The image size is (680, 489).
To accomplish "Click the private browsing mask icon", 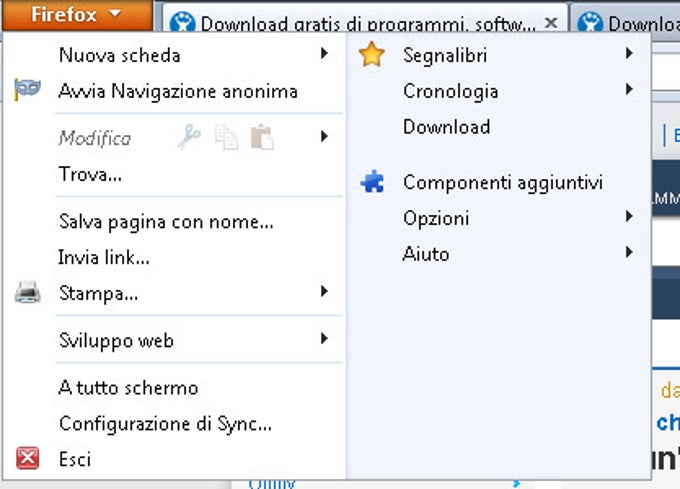I will pyautogui.click(x=27, y=89).
